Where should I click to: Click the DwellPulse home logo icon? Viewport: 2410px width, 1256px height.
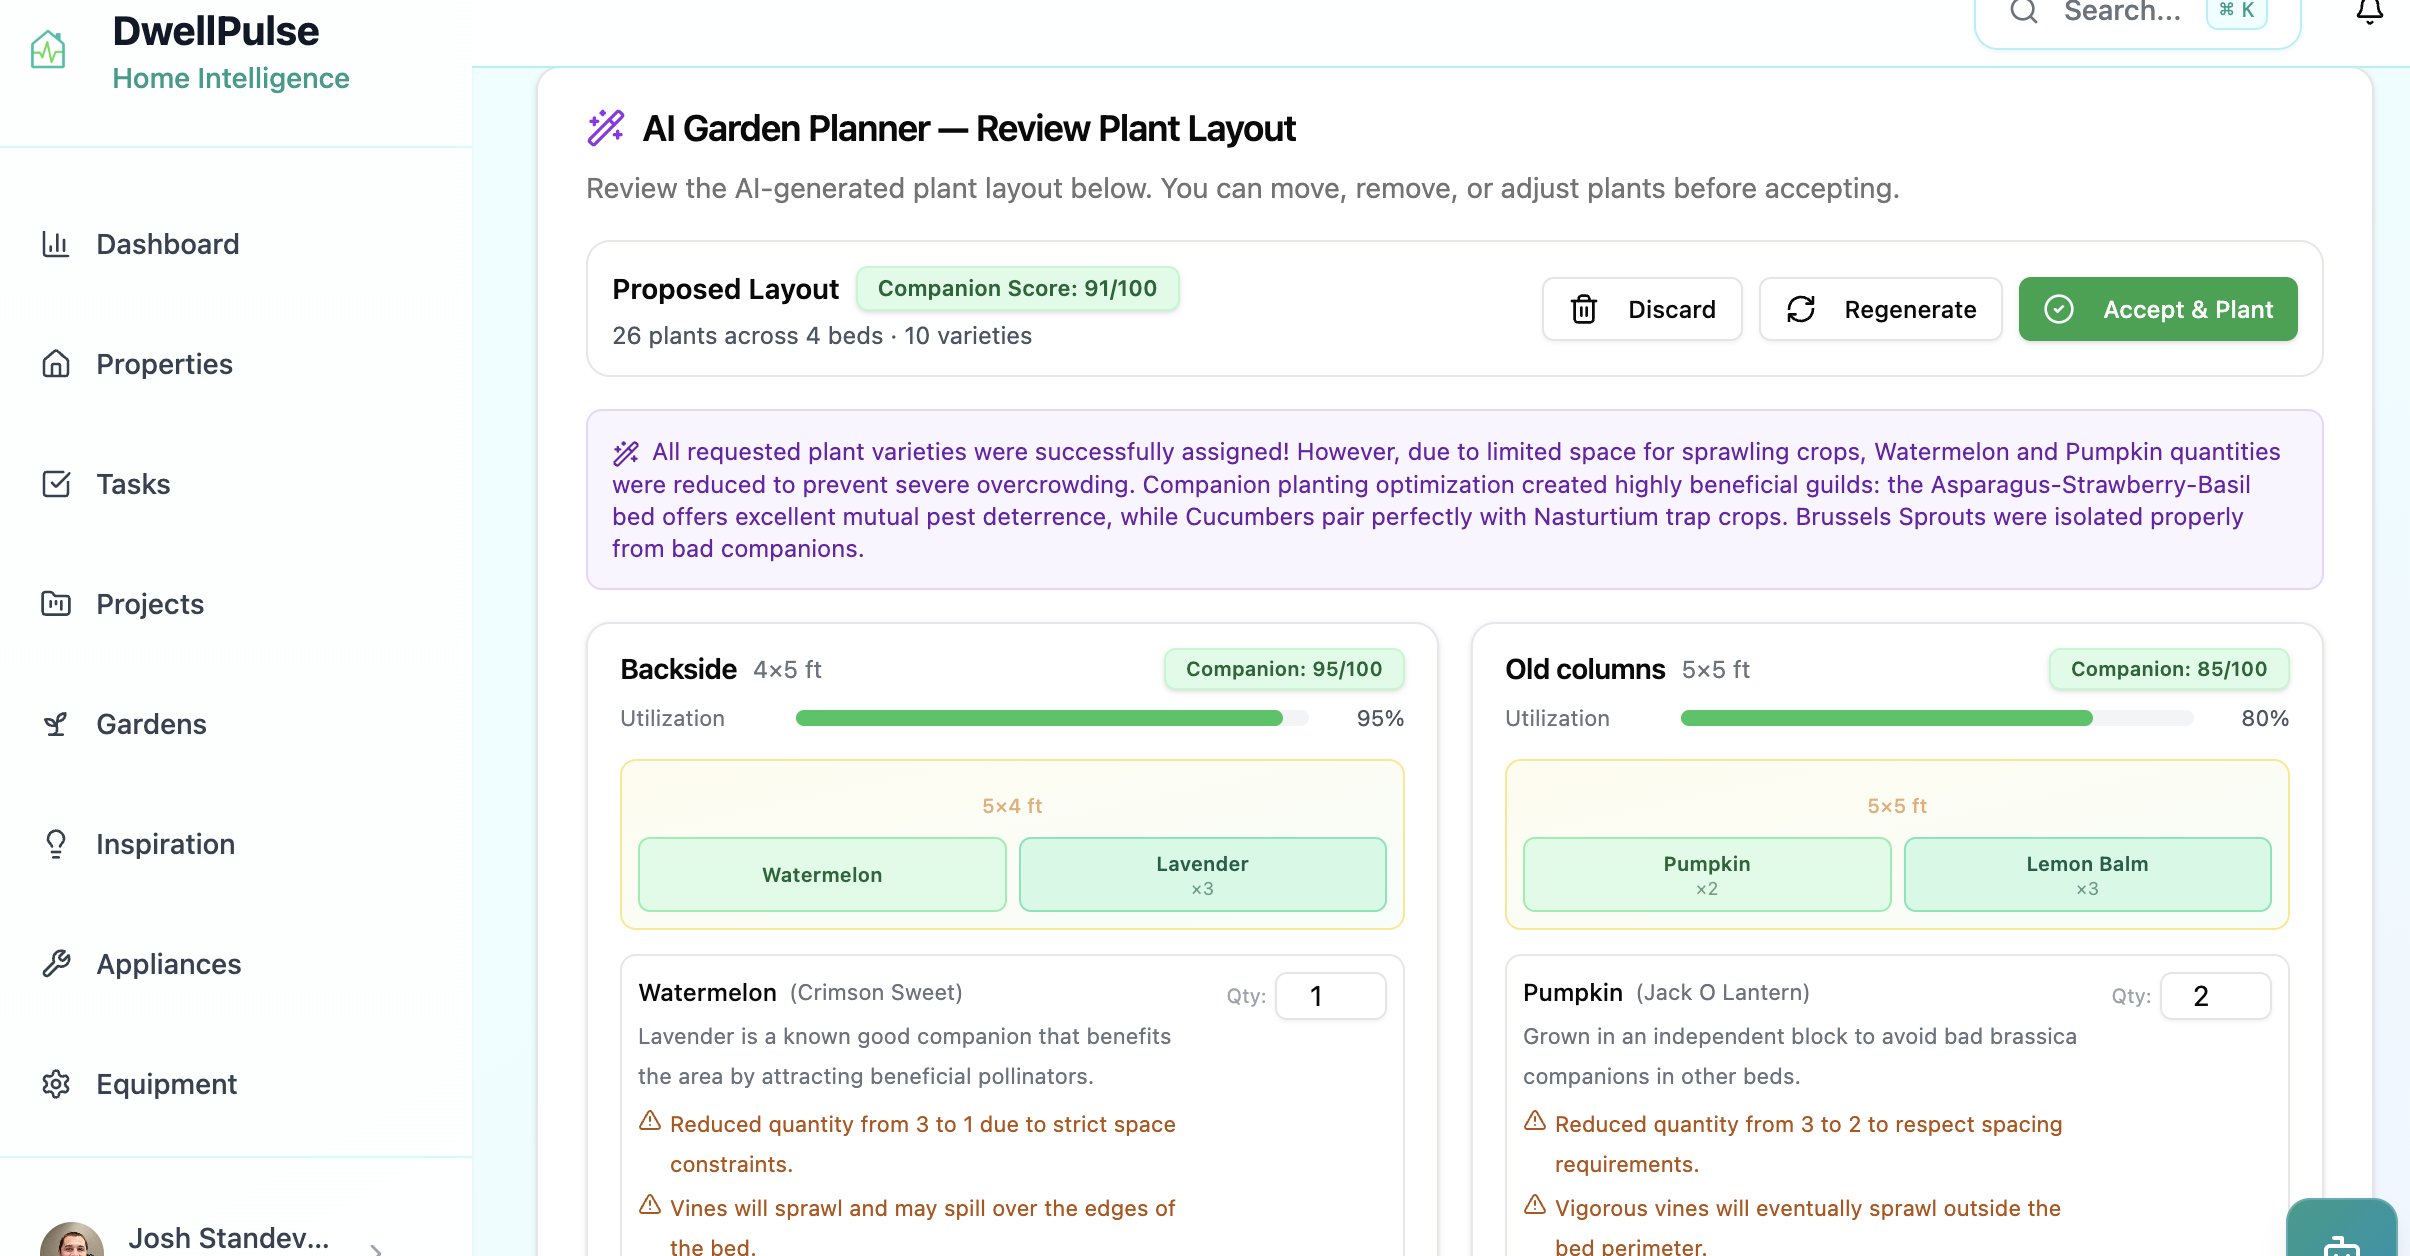tap(48, 50)
